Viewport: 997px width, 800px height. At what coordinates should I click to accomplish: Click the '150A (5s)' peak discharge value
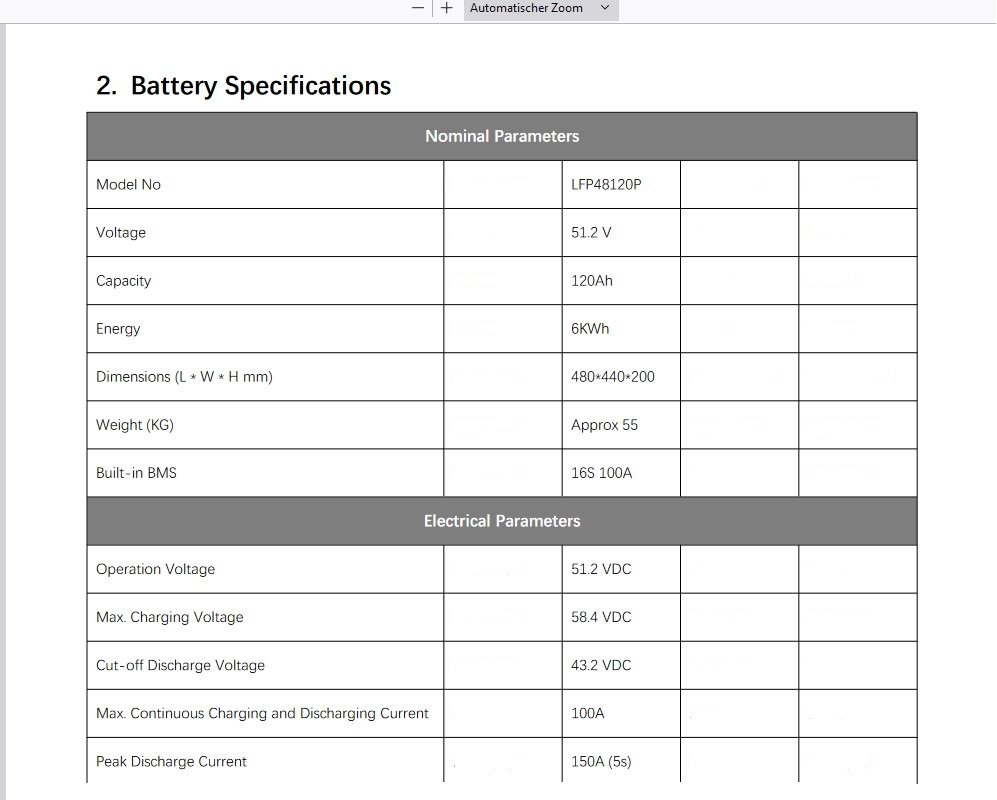(601, 761)
